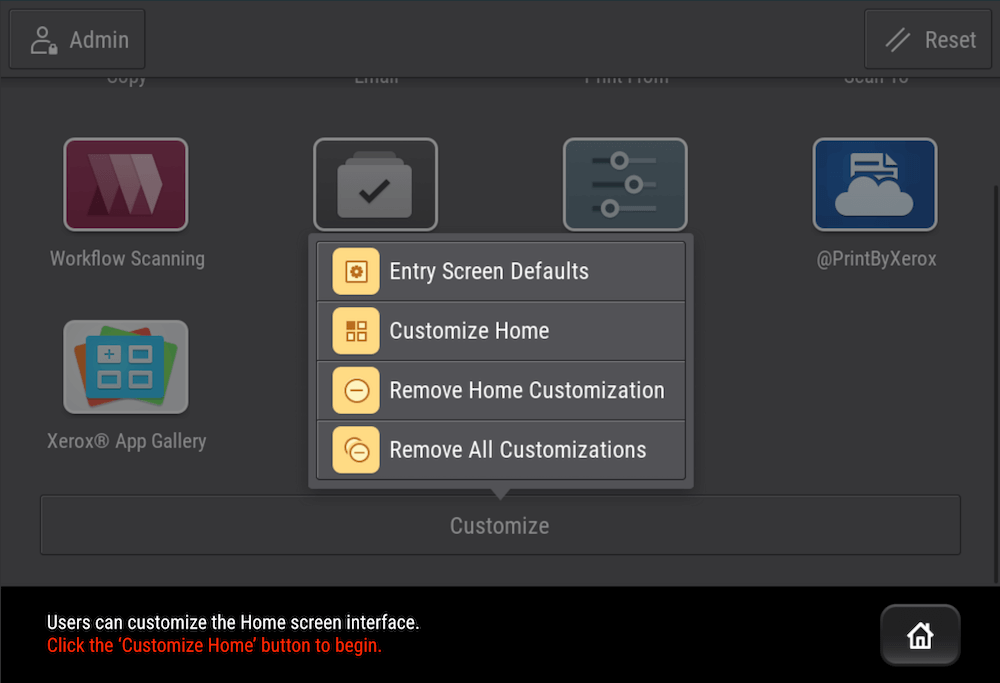Click the Scan To label at the top
This screenshot has height=683, width=1000.
876,76
